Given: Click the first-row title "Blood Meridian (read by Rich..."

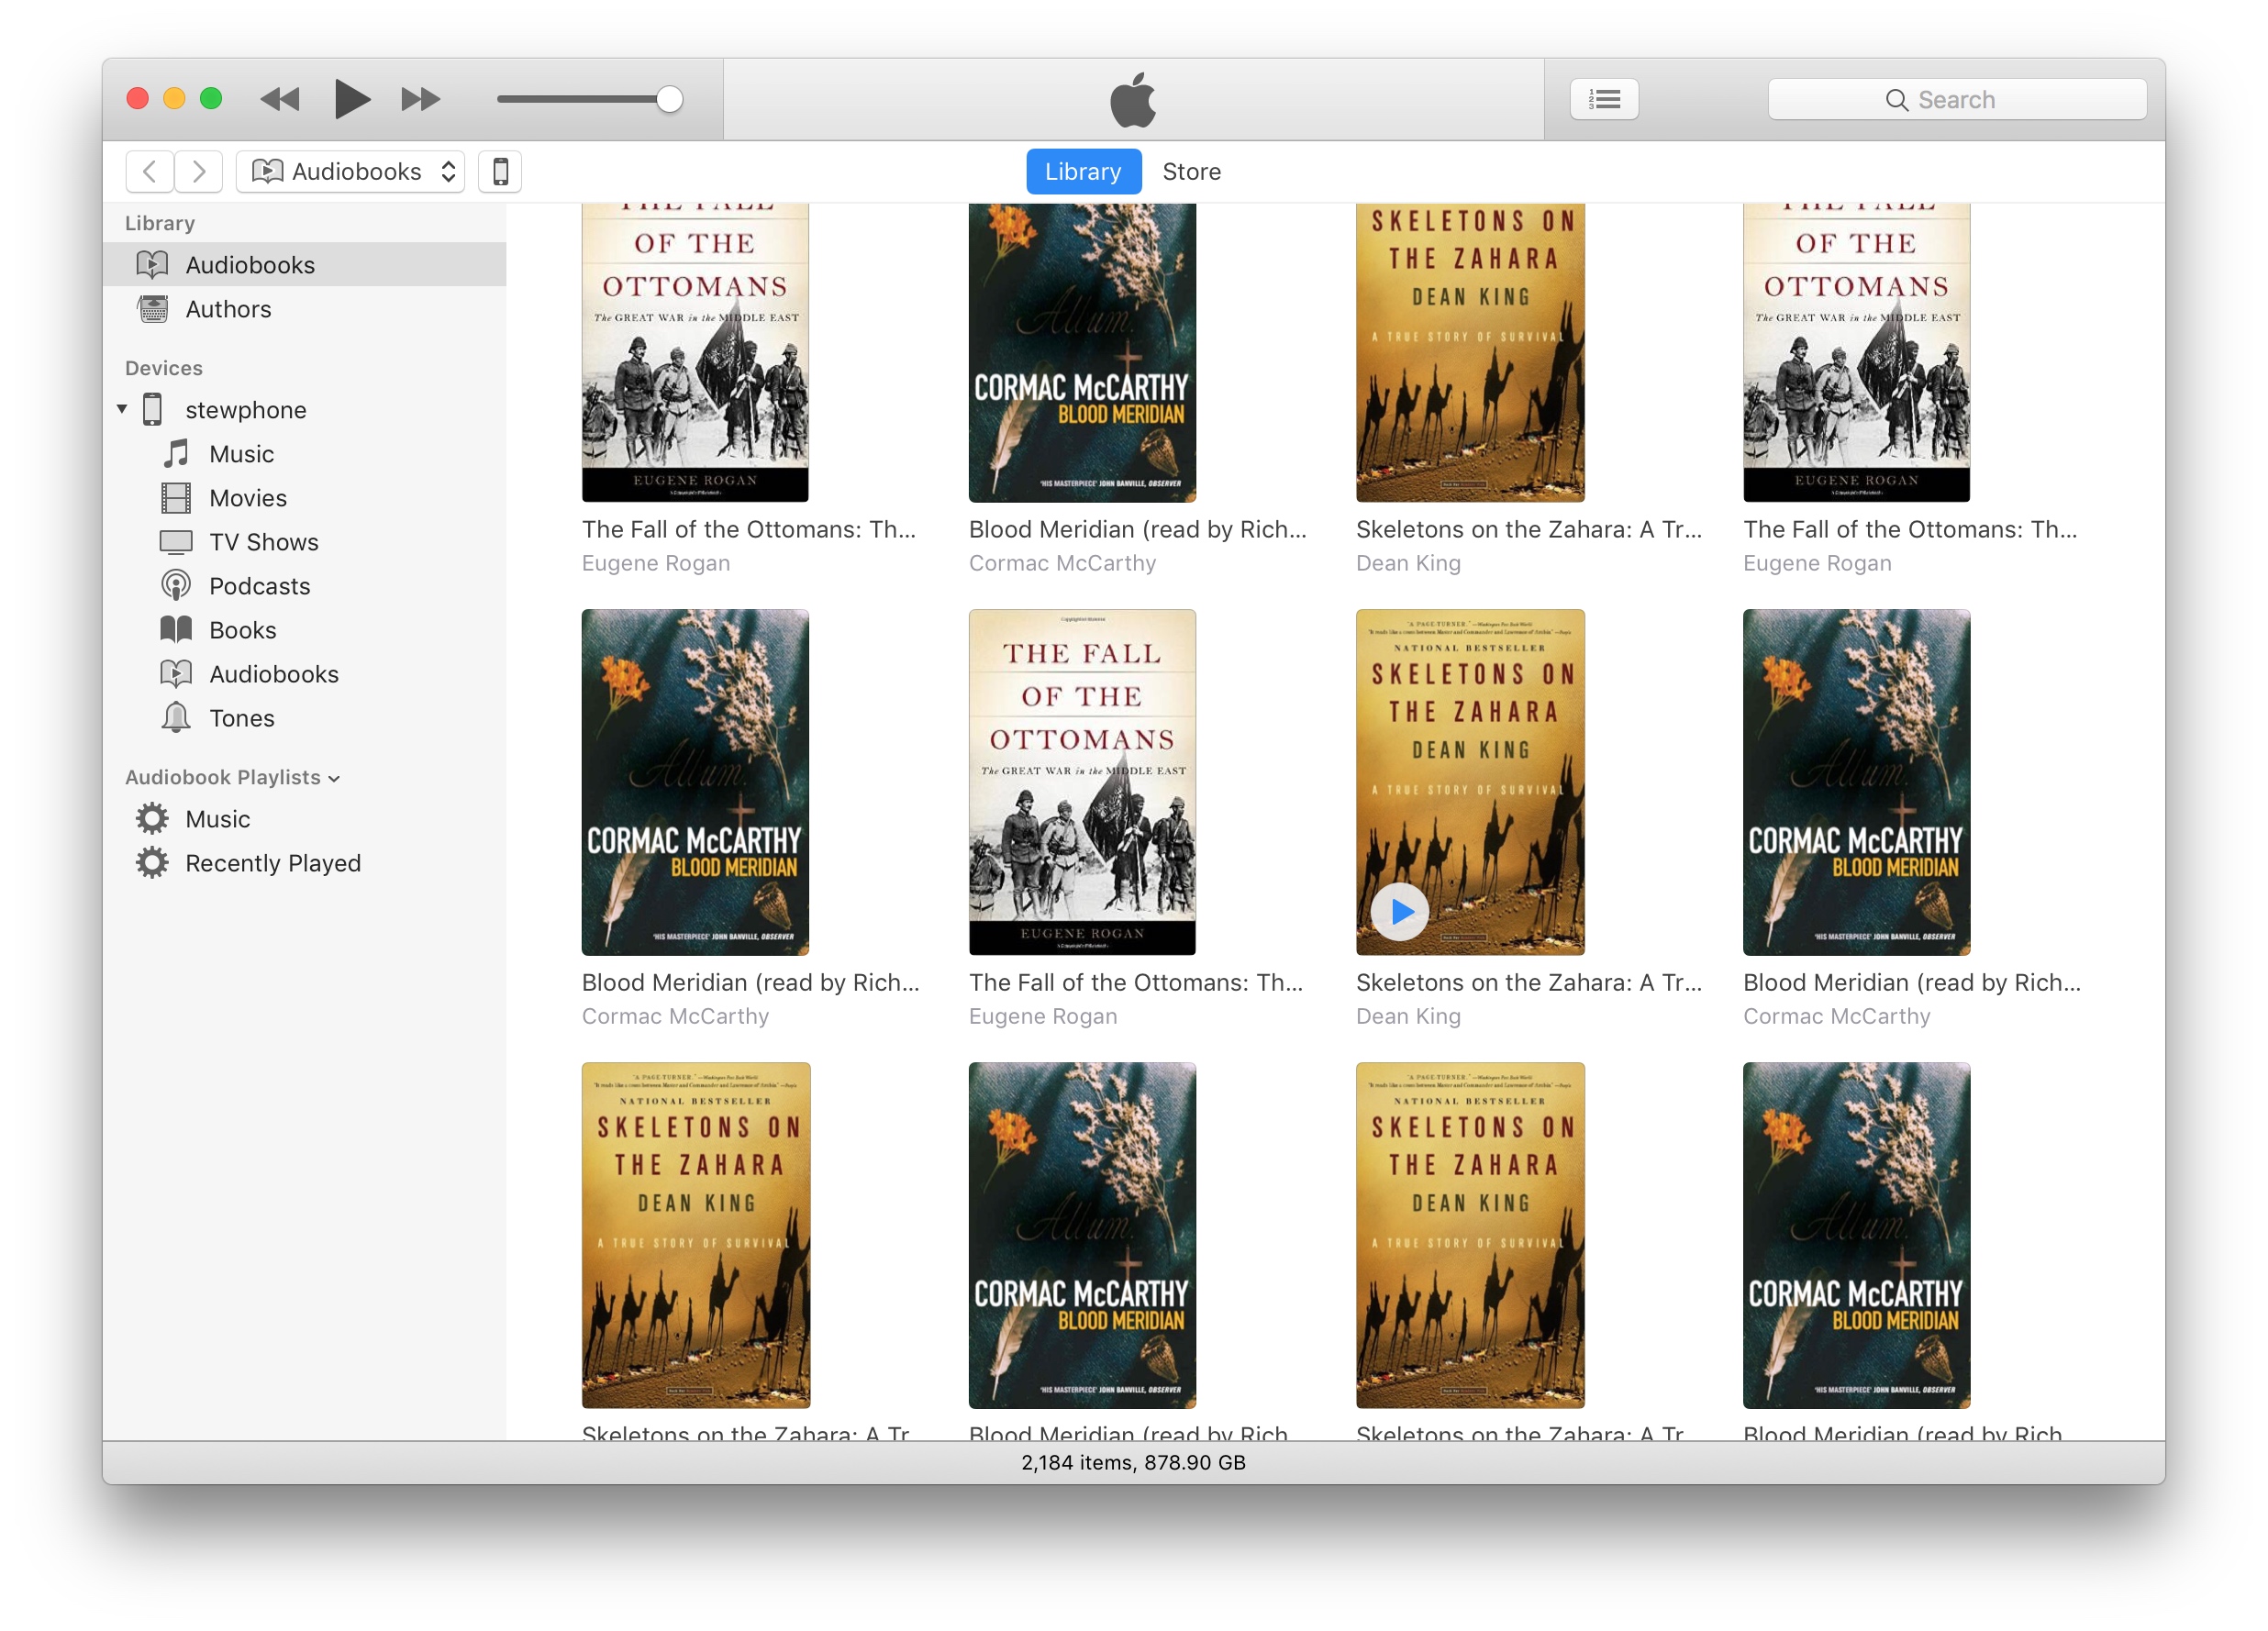Looking at the screenshot, I should [1138, 530].
